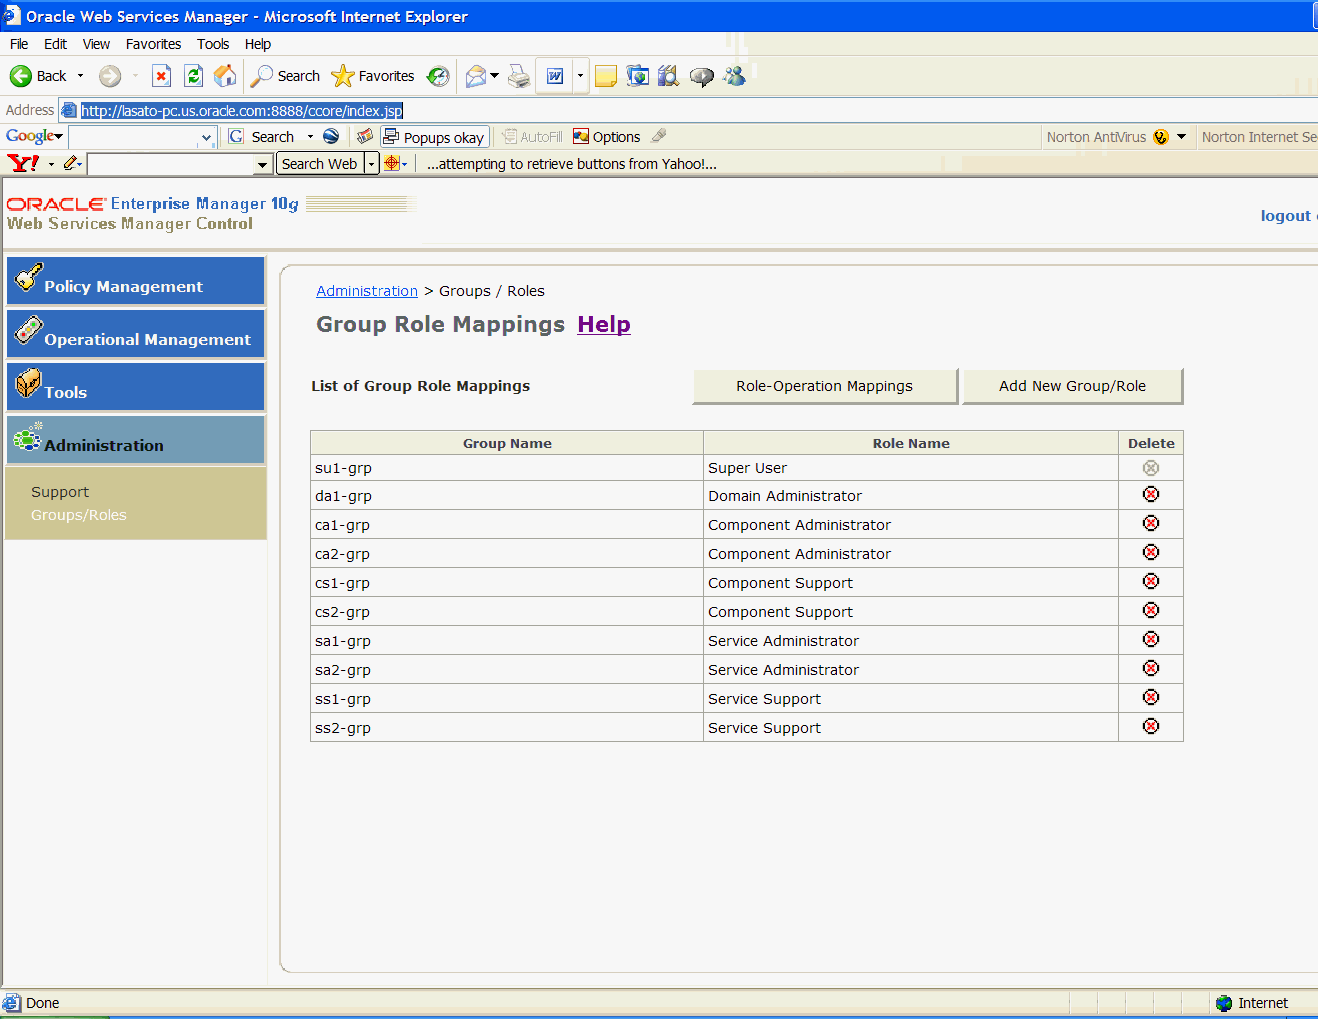
Task: Go to the Home page icon
Action: (225, 76)
